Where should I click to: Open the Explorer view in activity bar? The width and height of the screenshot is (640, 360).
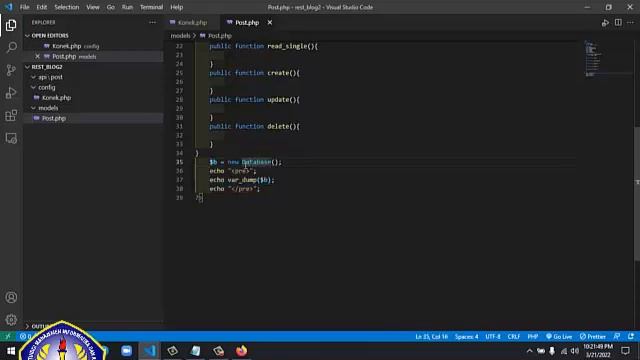[x=11, y=25]
